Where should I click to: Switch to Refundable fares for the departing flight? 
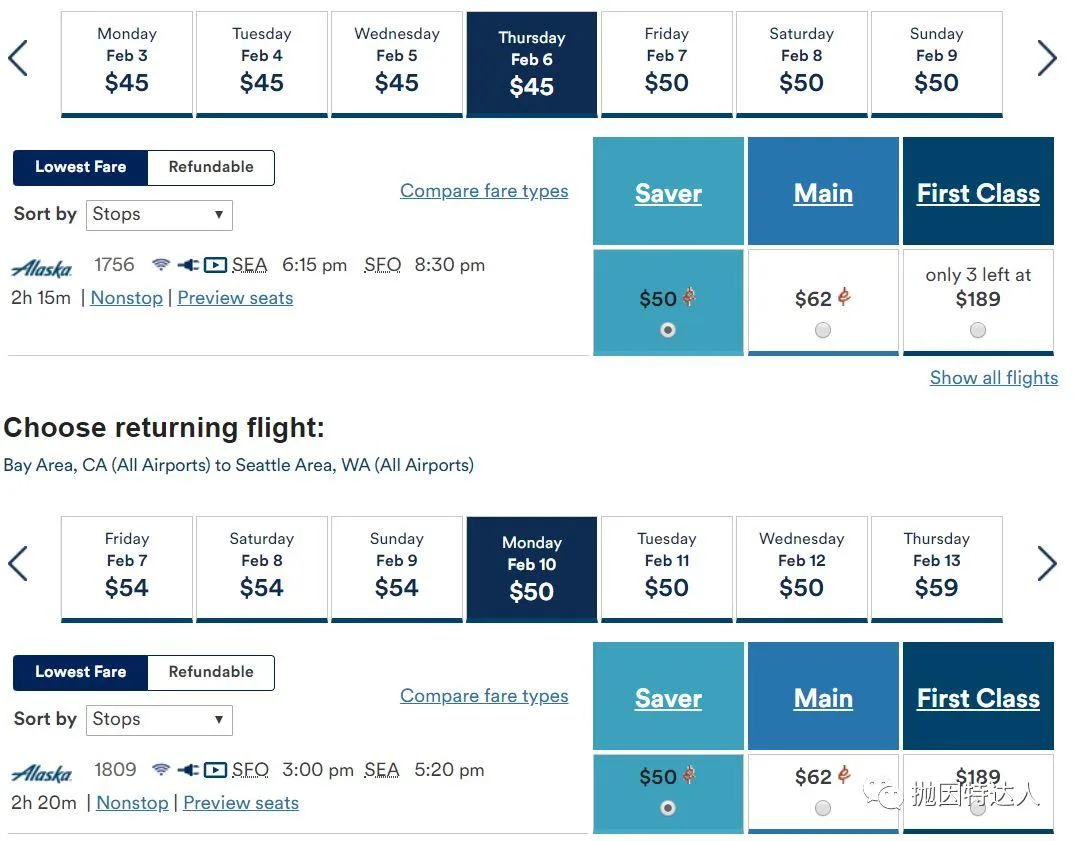pyautogui.click(x=211, y=167)
